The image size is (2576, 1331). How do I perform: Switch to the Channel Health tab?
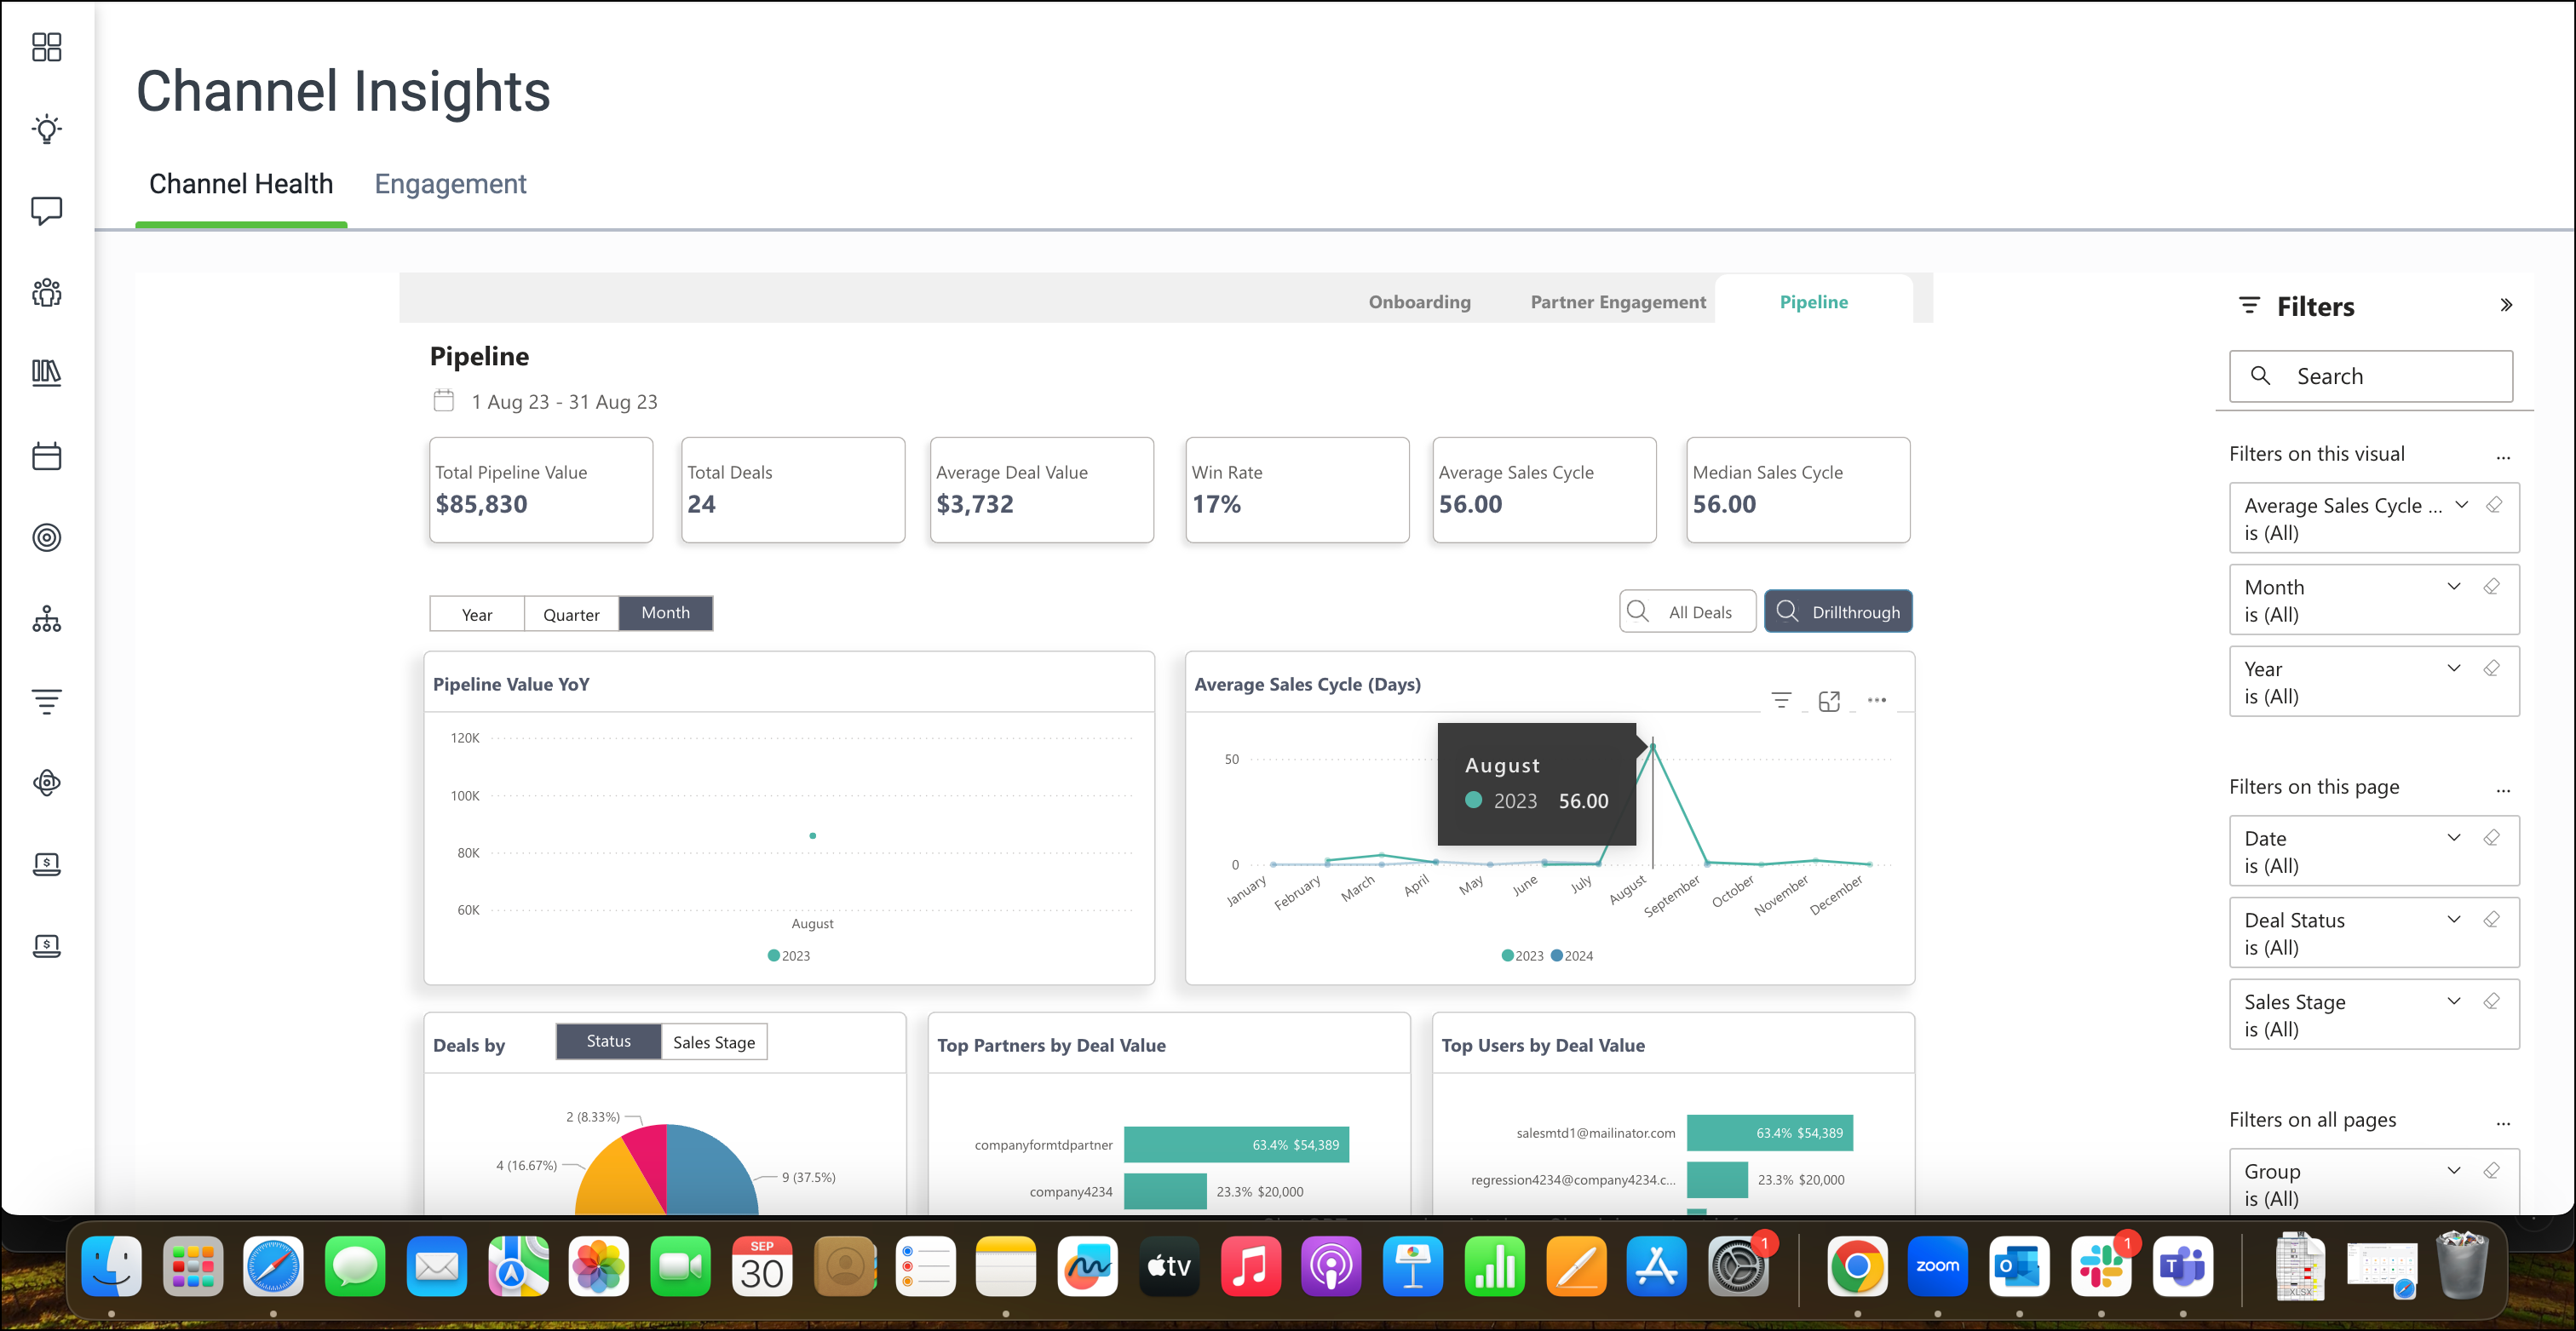[x=241, y=184]
